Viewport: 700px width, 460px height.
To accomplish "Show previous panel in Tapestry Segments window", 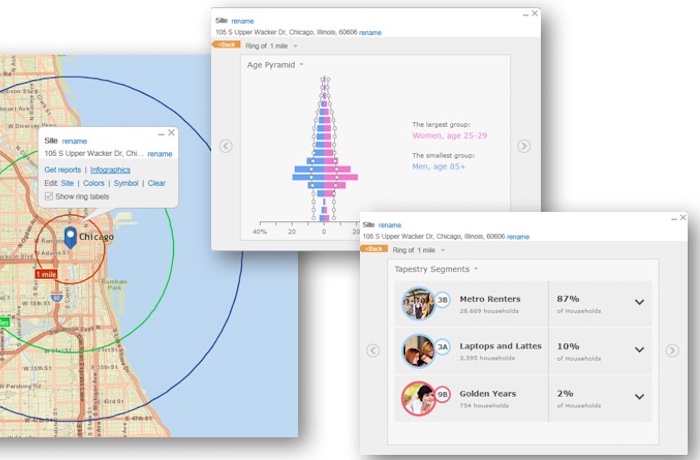I will [x=373, y=351].
